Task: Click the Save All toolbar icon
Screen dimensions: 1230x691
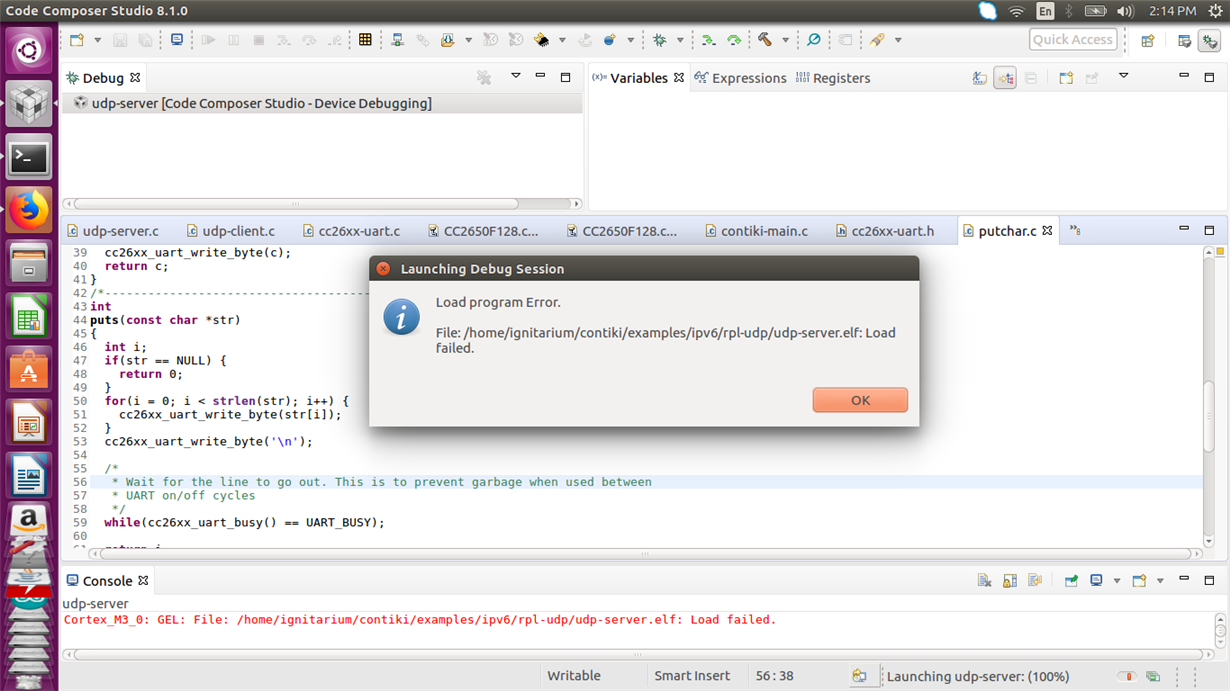Action: tap(146, 40)
